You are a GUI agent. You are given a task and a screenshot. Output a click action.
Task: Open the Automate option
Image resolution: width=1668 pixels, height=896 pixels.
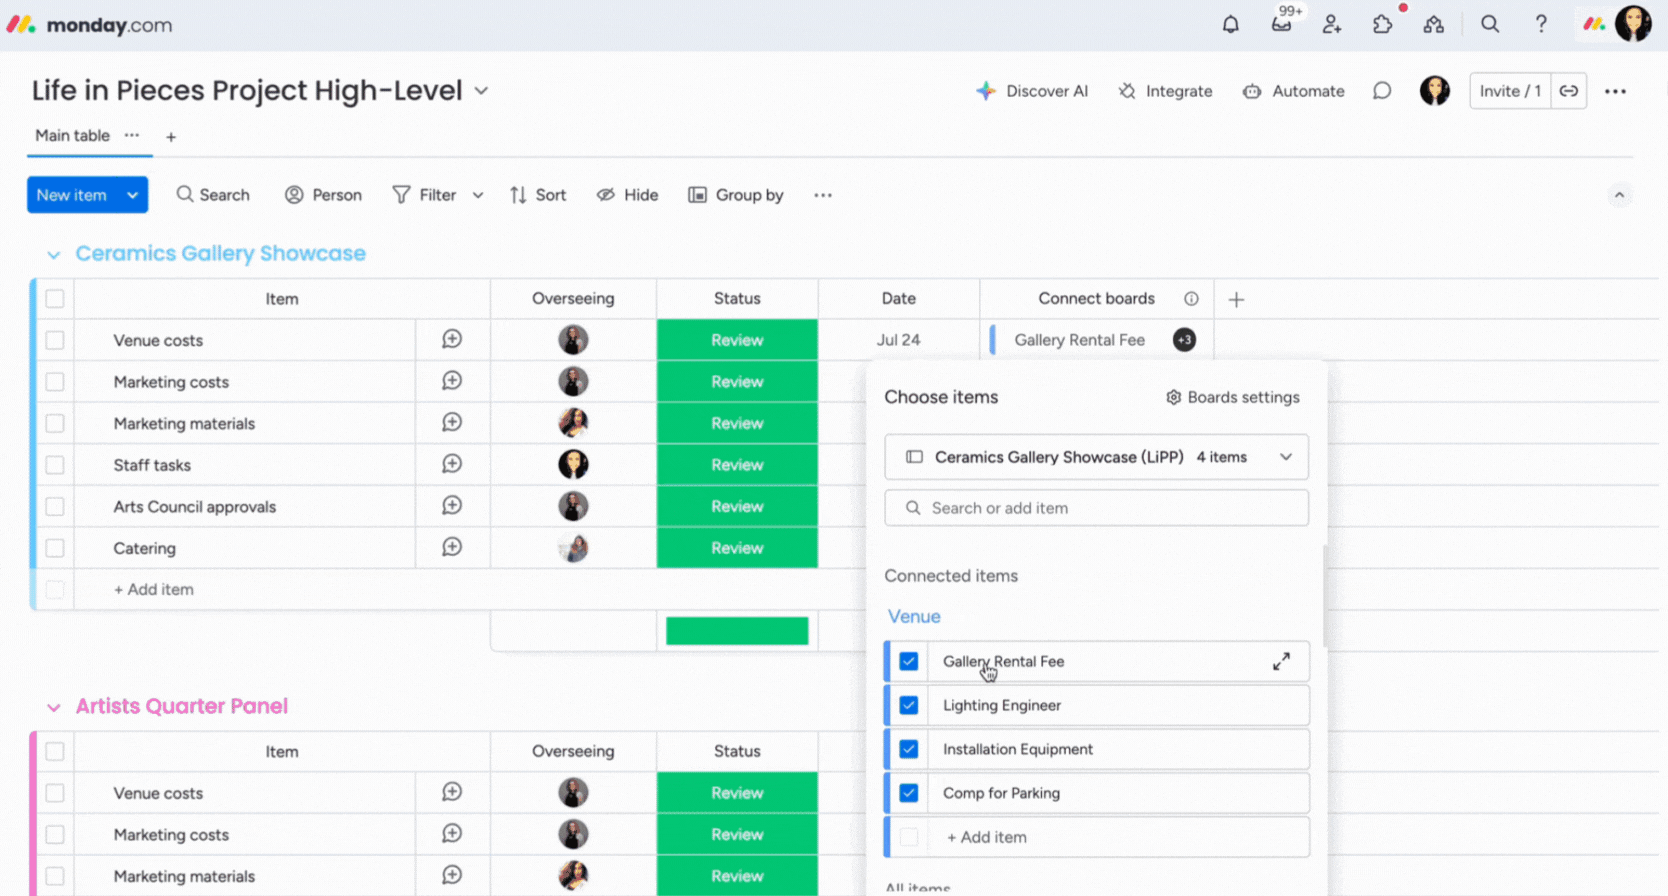click(1293, 91)
